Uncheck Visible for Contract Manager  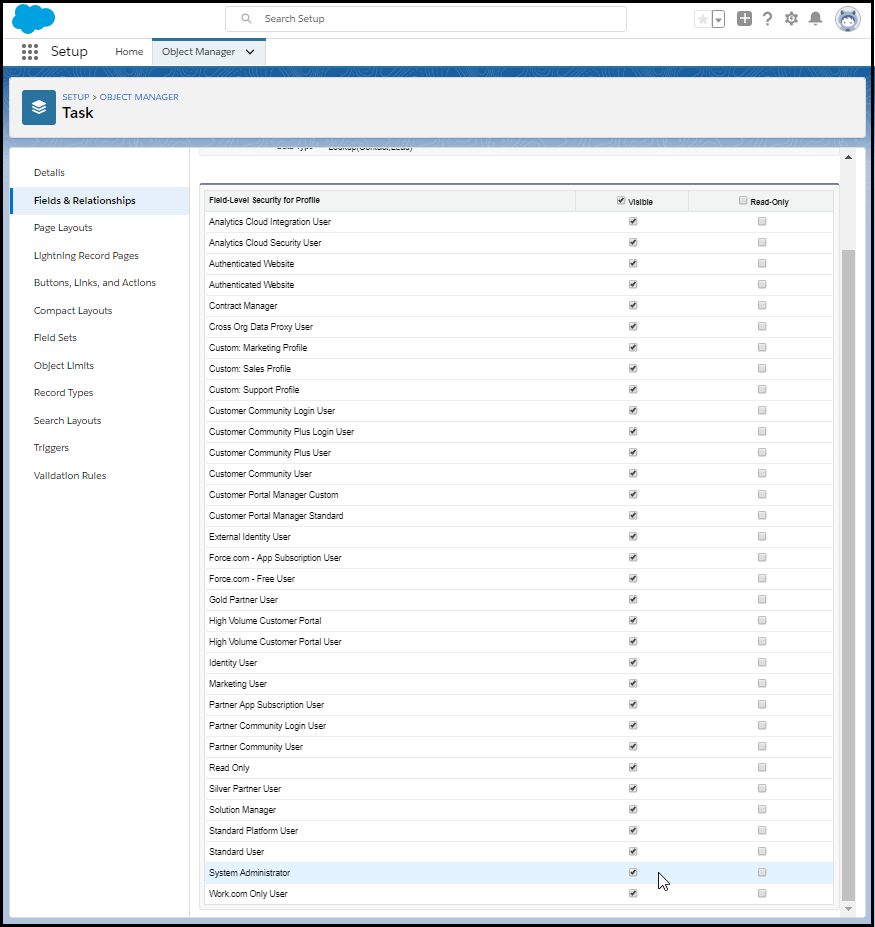633,306
